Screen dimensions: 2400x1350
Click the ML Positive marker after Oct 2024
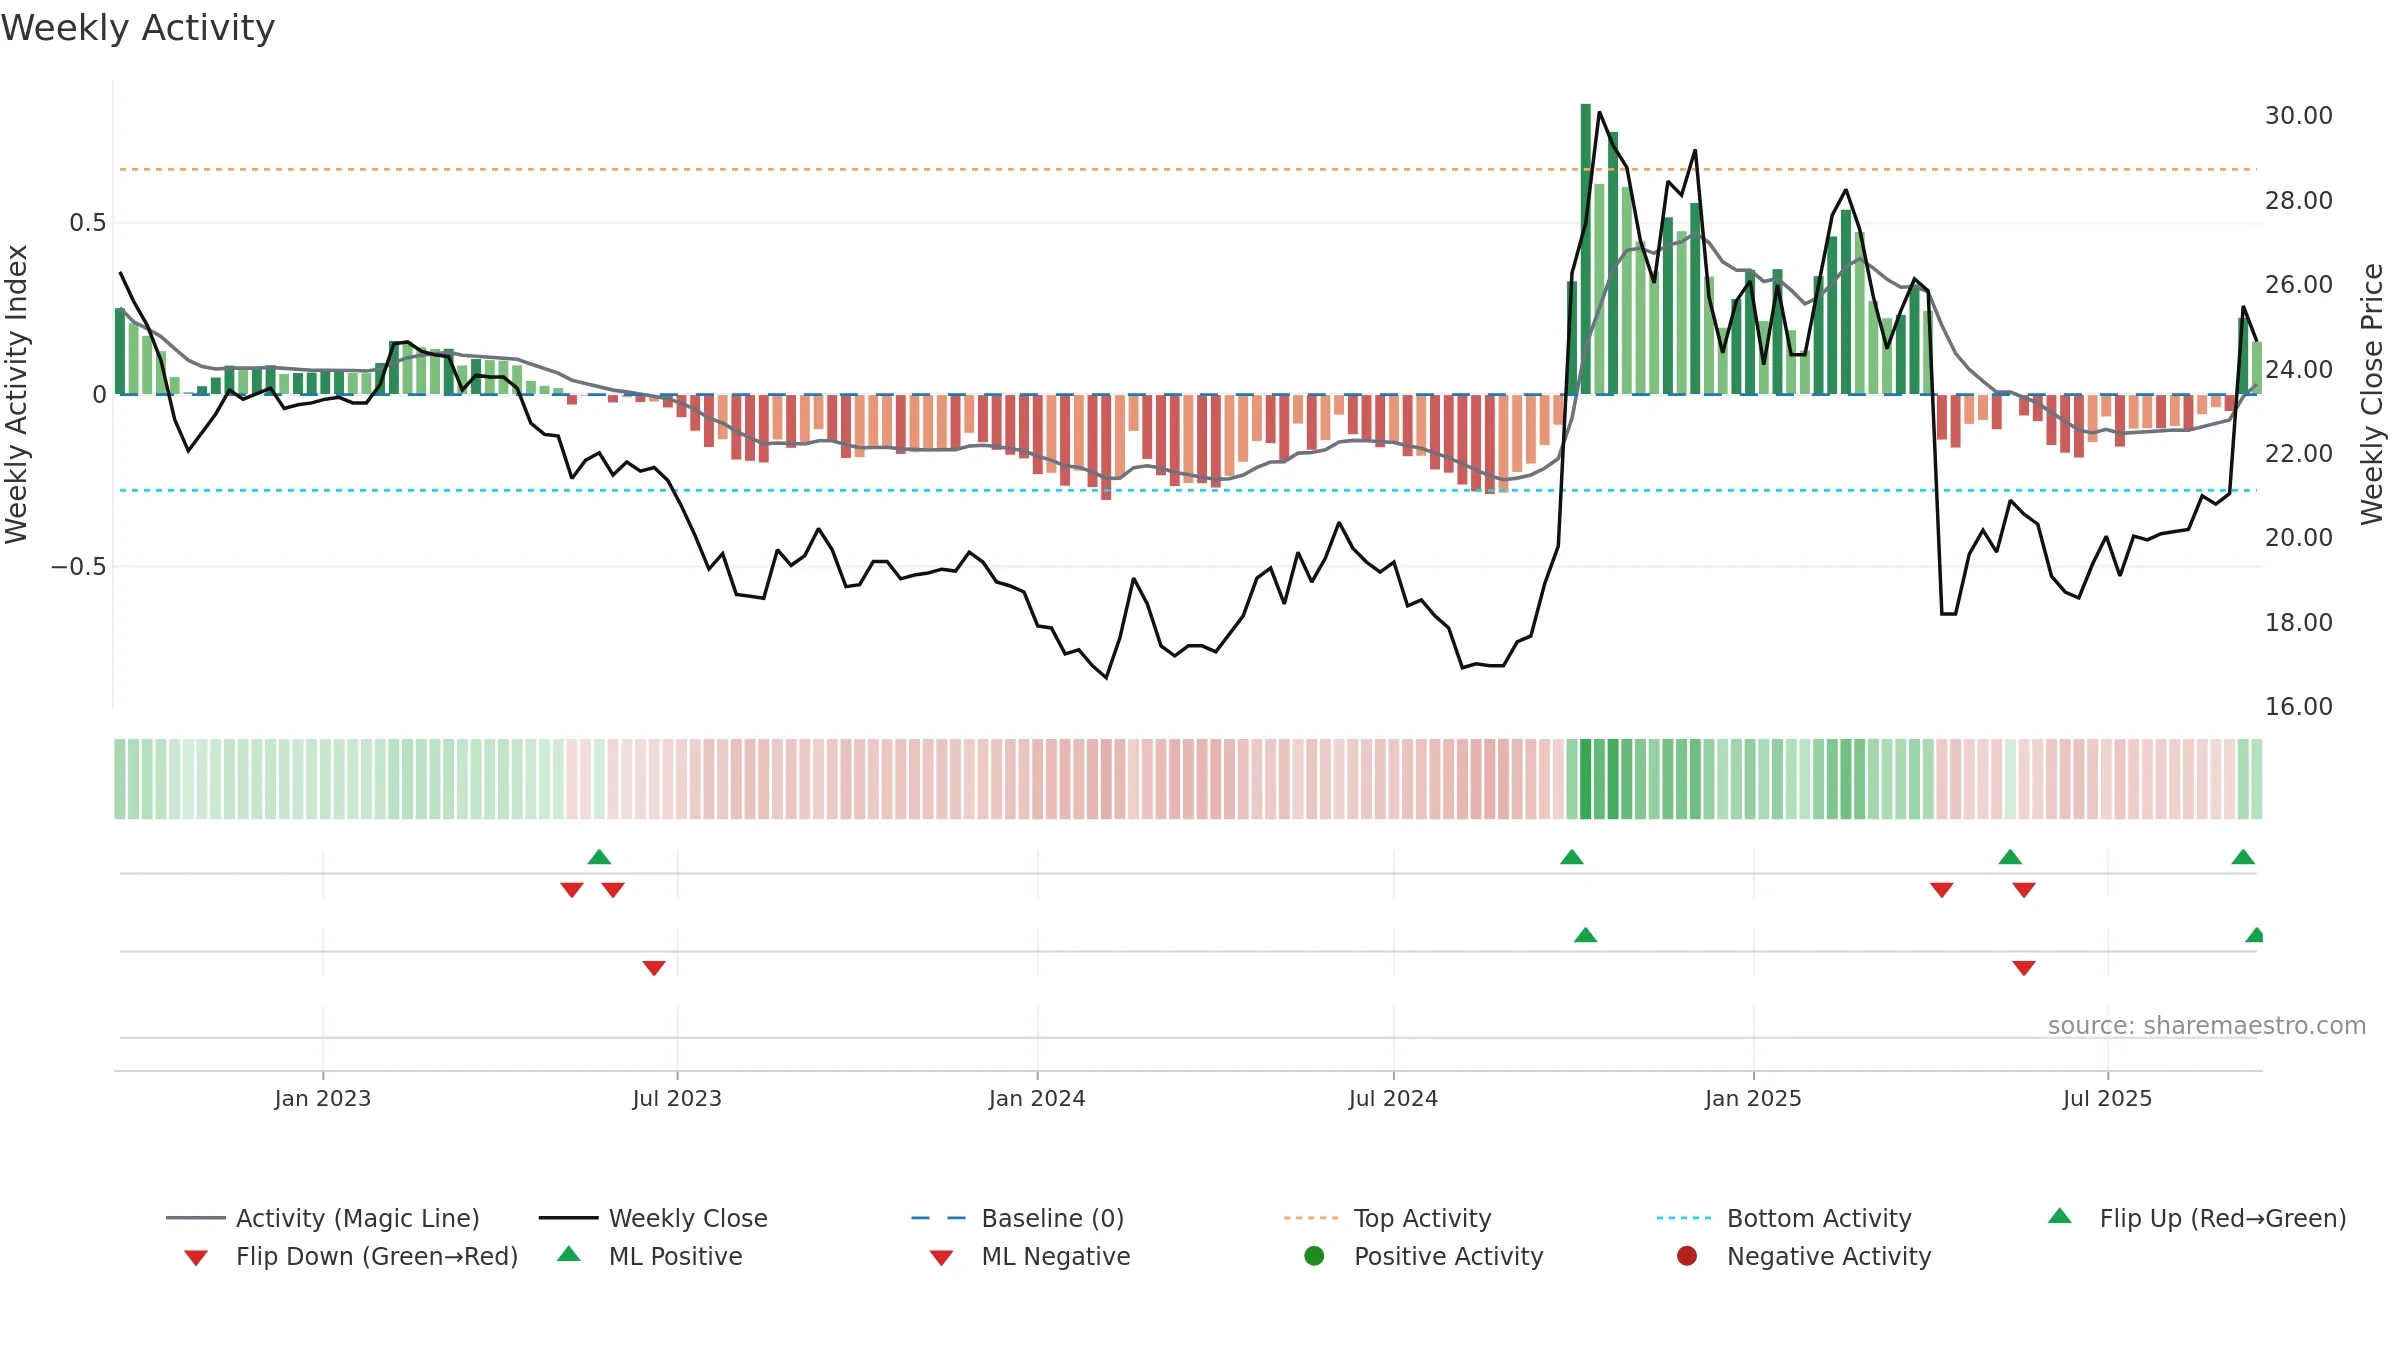1586,935
